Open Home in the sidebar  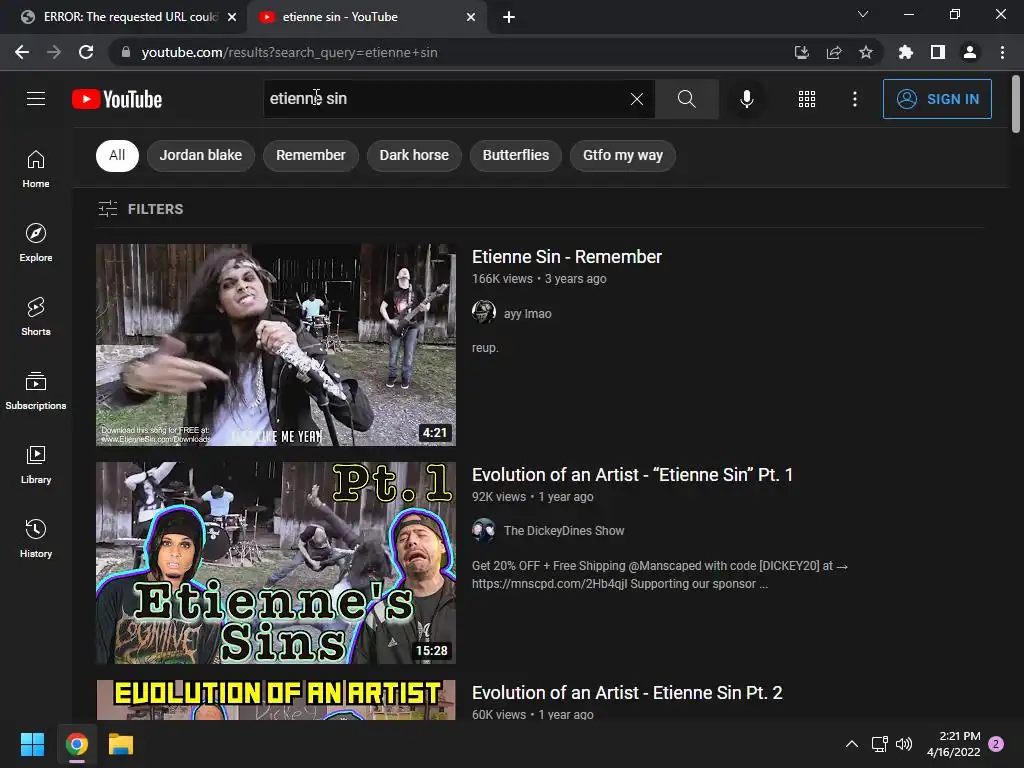coord(36,169)
